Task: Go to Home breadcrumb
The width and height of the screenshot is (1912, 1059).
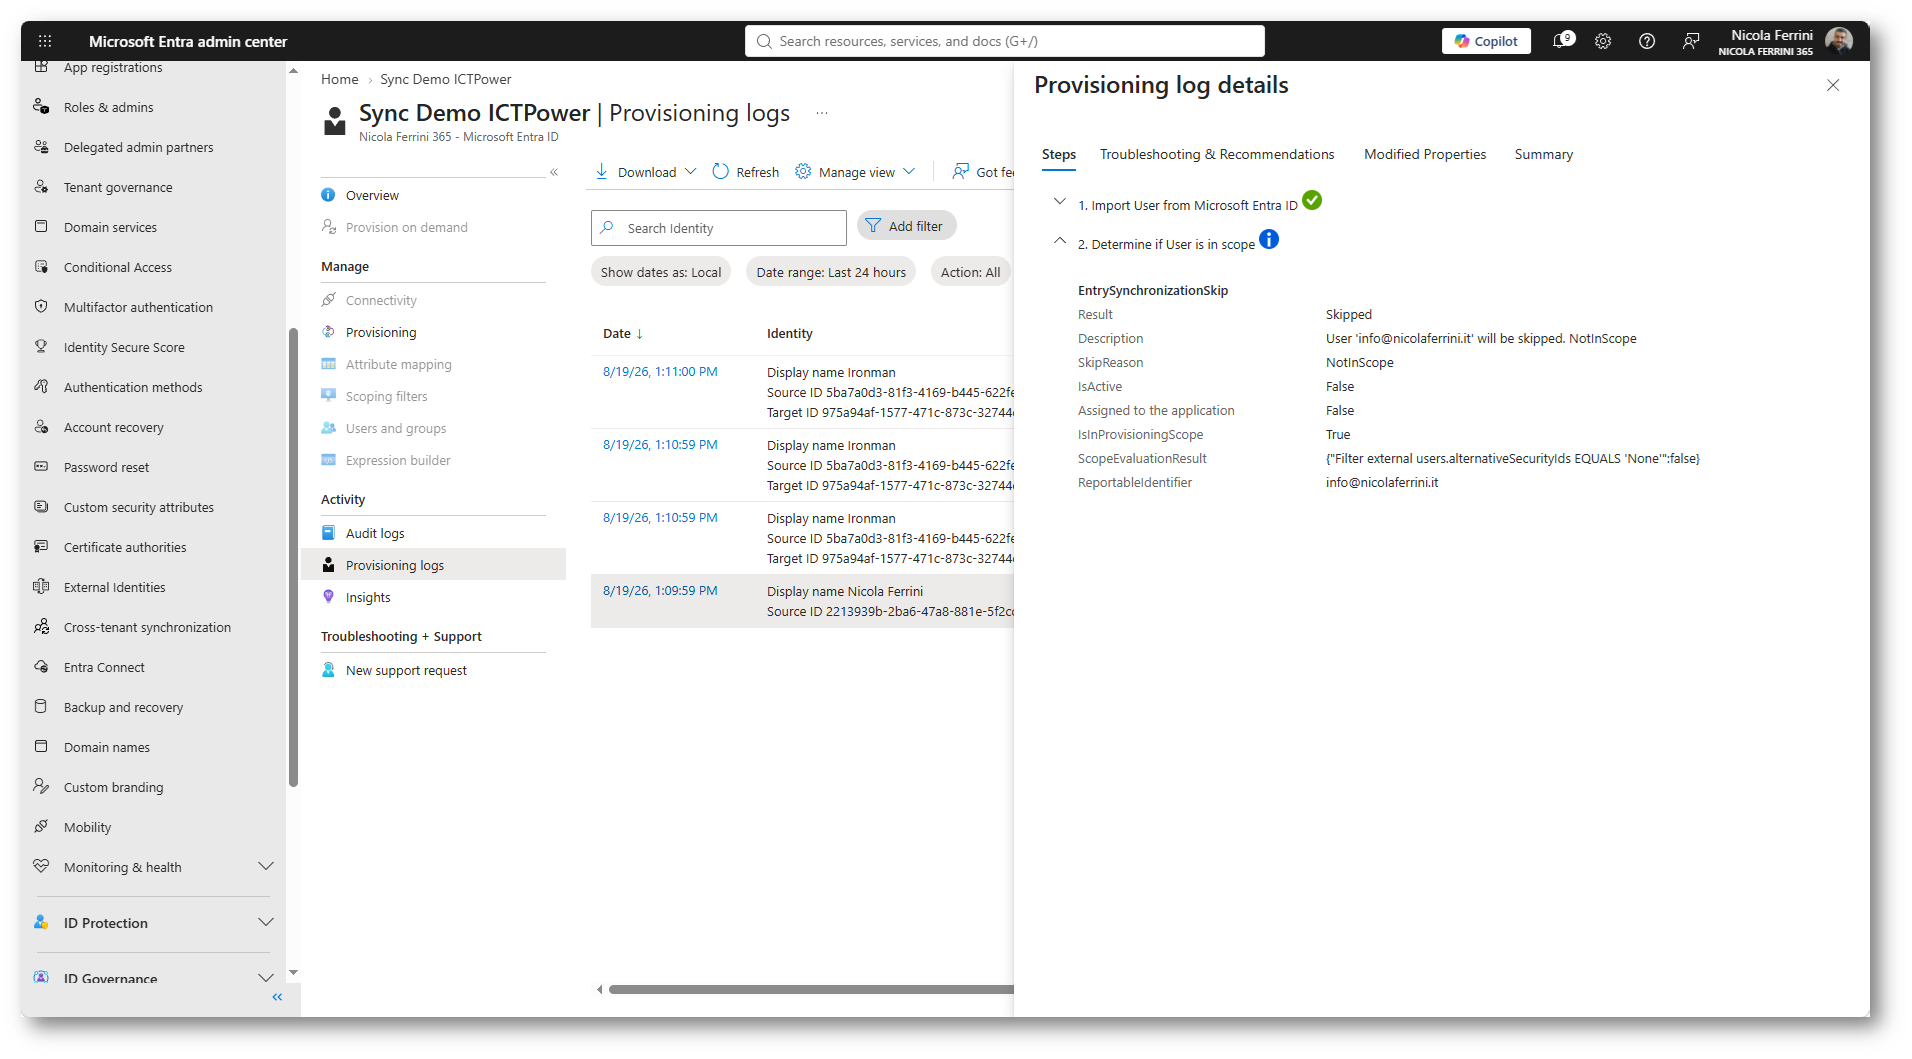Action: tap(339, 79)
